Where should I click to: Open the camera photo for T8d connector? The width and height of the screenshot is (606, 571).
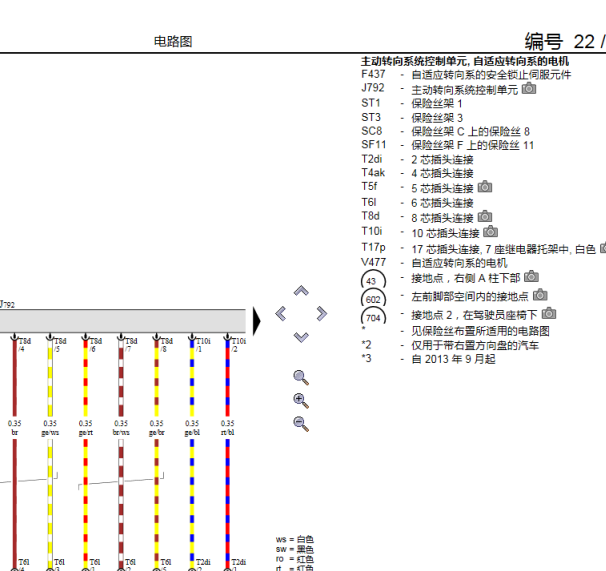click(x=485, y=216)
